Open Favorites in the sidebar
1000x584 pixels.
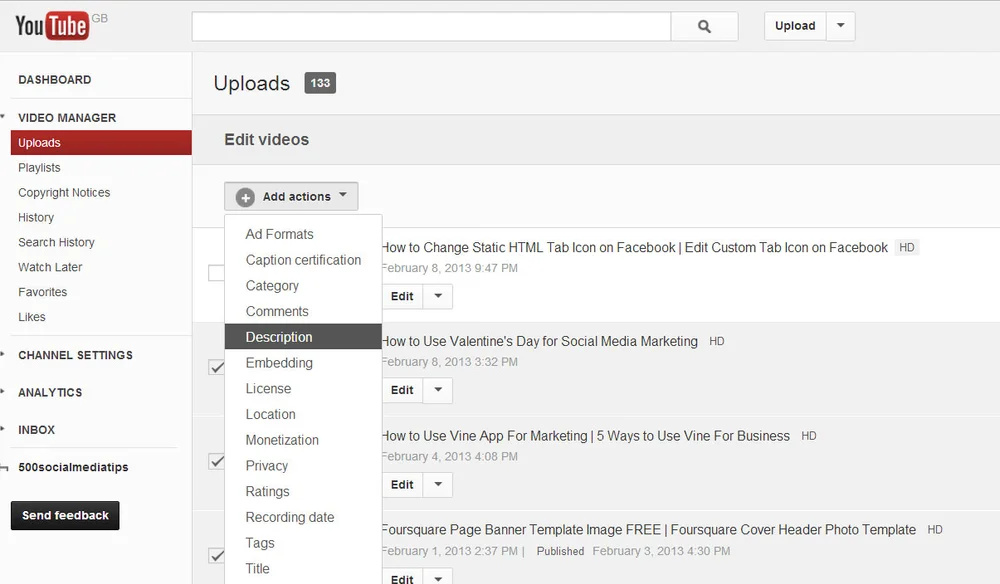[x=43, y=292]
